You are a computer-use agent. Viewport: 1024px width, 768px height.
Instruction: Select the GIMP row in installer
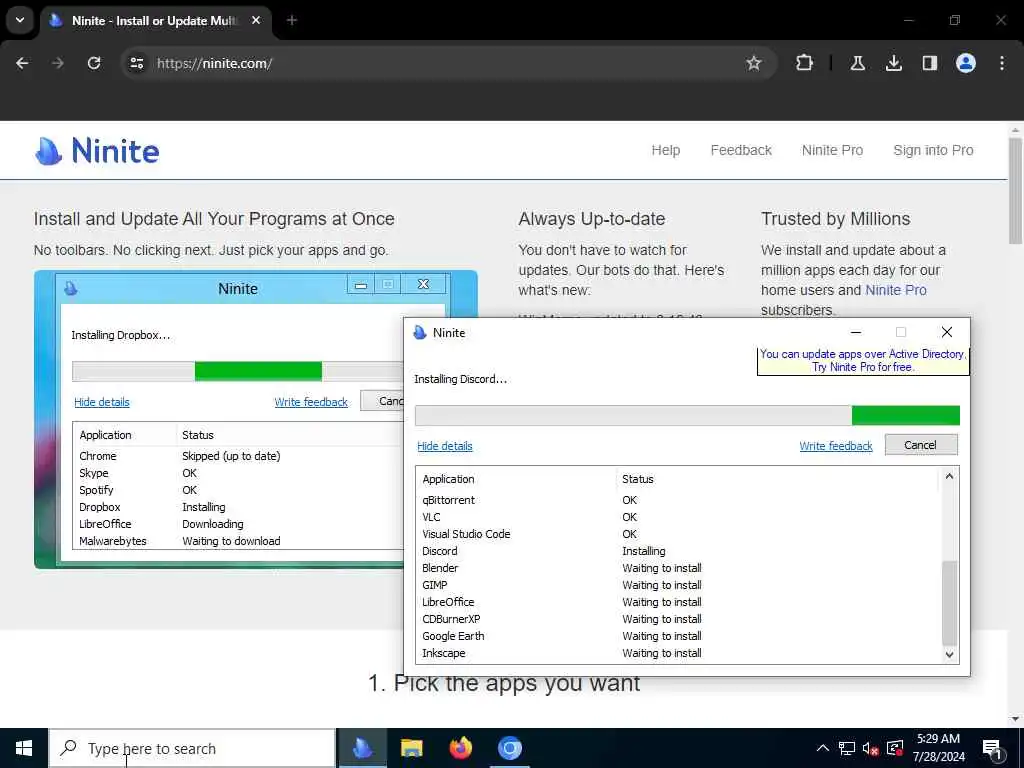pyautogui.click(x=679, y=585)
